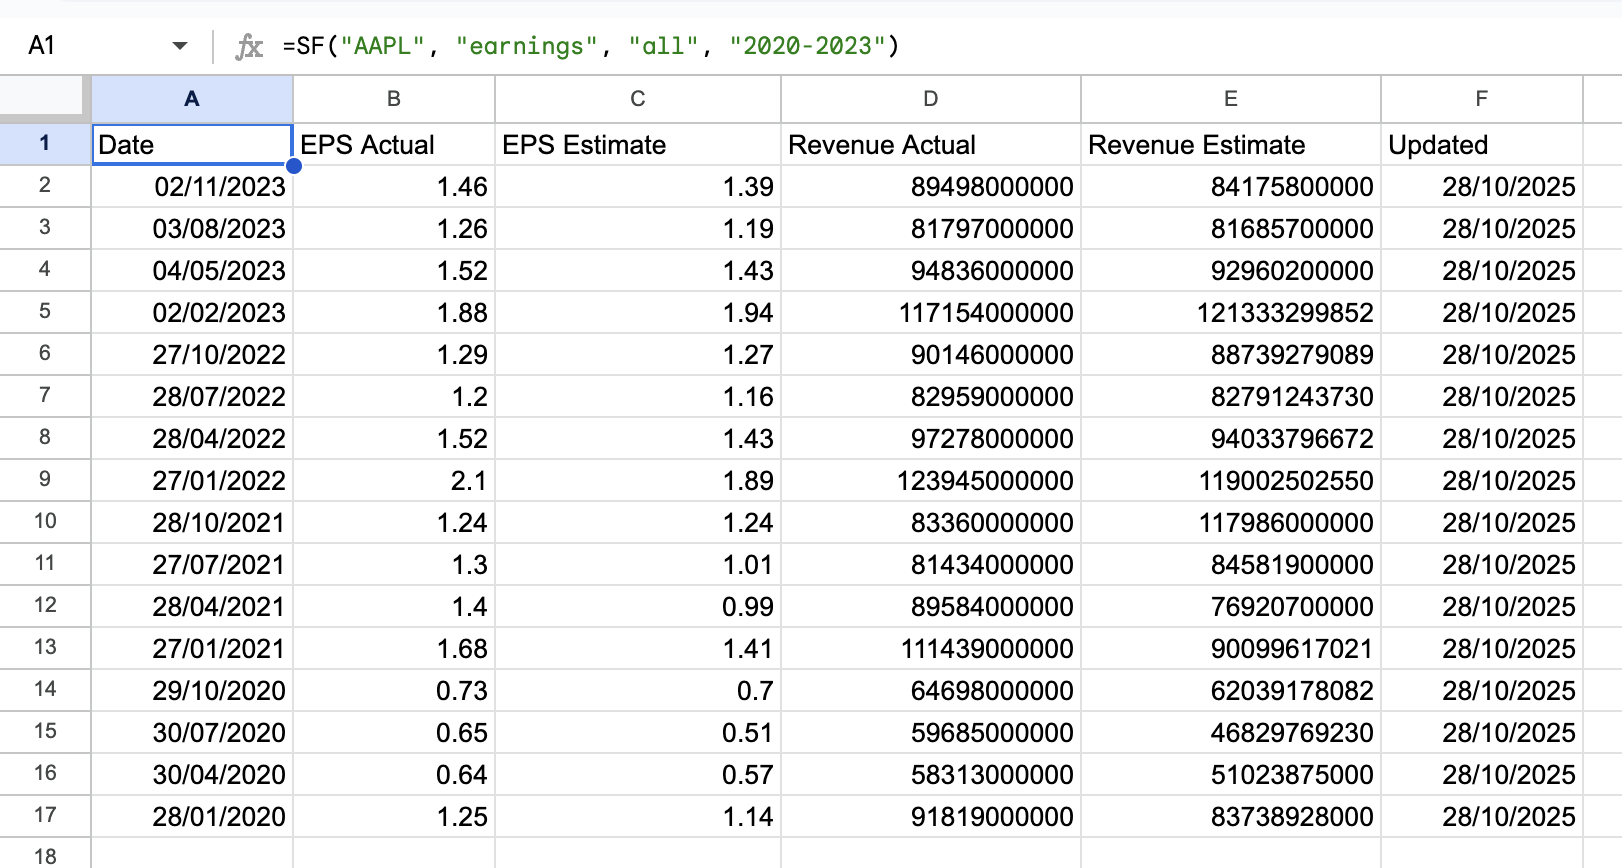Select Revenue Estimate cell 83738928000
This screenshot has width=1622, height=868.
point(1231,816)
